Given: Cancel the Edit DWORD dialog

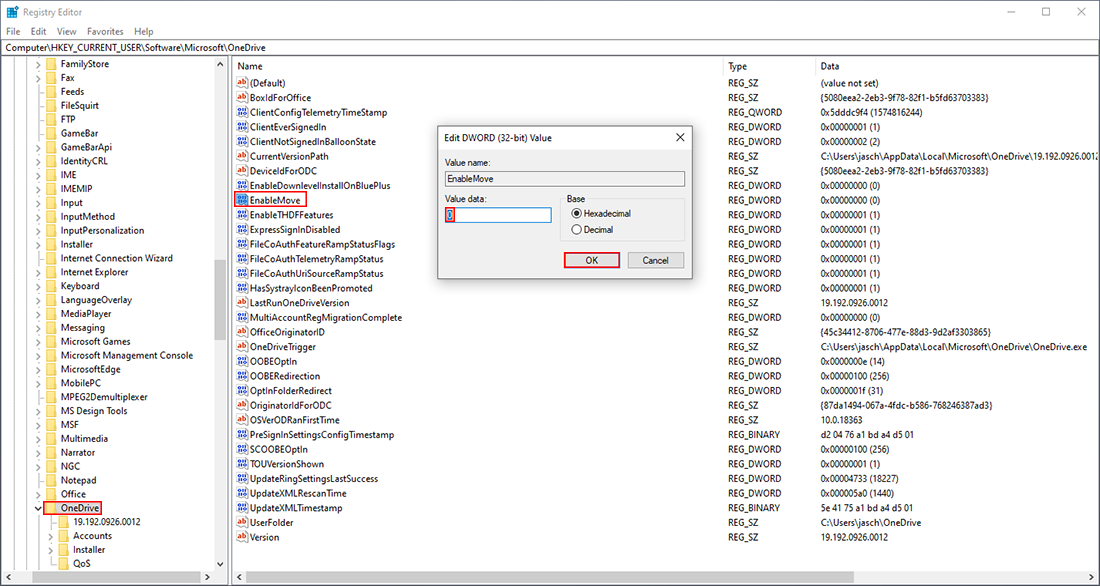Looking at the screenshot, I should pos(655,260).
